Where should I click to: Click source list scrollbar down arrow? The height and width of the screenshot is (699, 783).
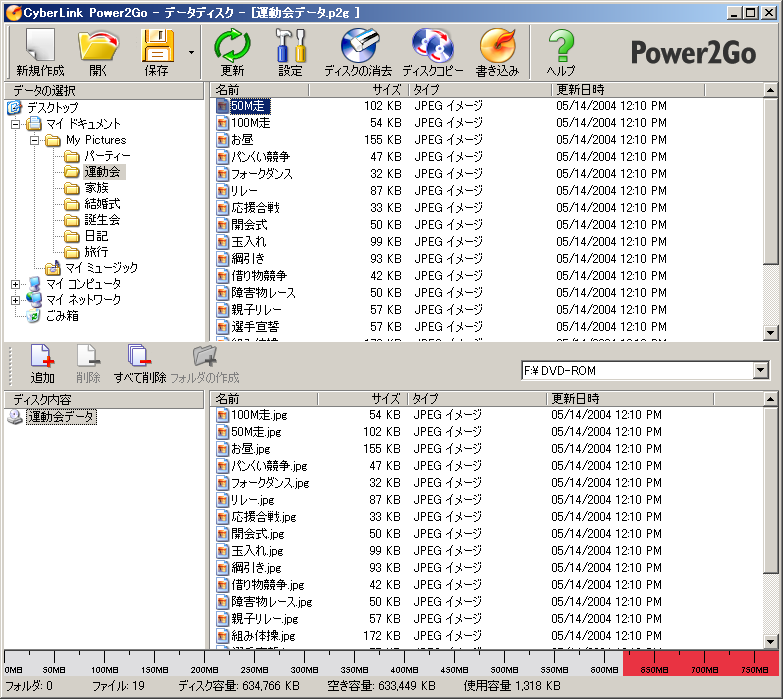point(771,333)
